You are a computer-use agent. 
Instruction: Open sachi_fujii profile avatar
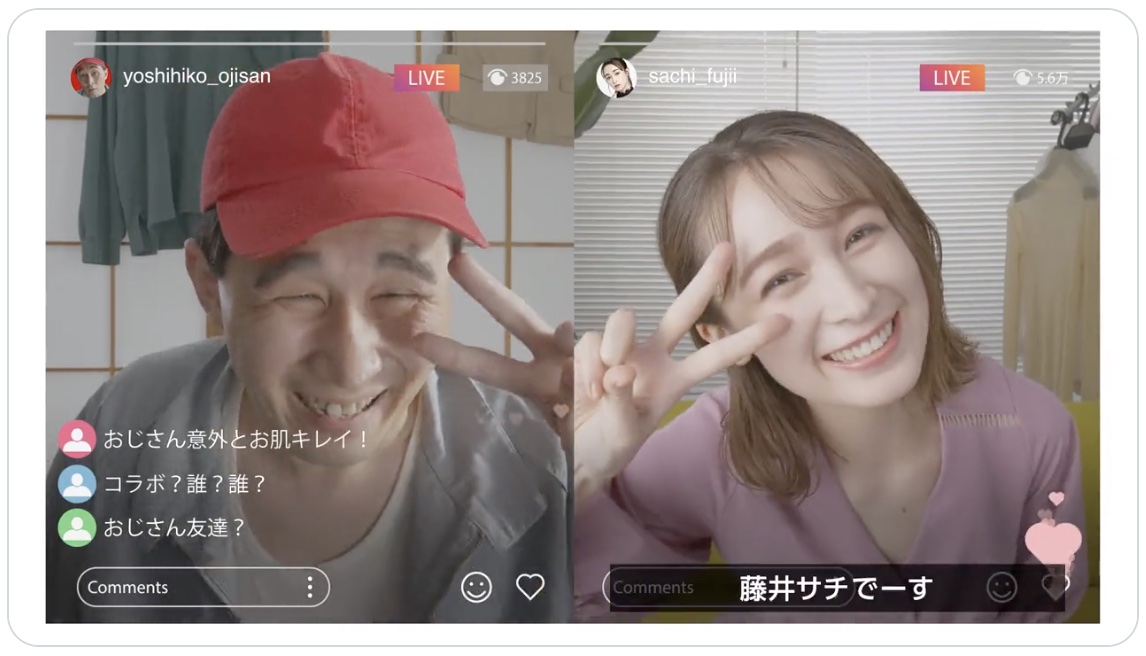pos(616,77)
